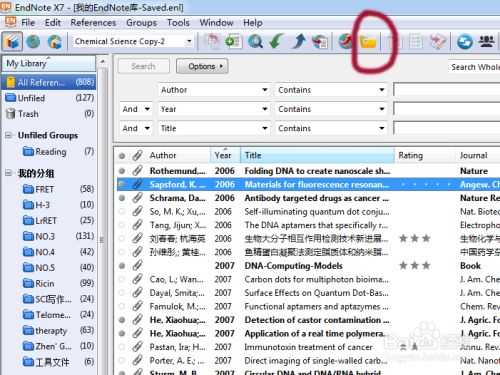Open the Help menu

click(x=253, y=23)
